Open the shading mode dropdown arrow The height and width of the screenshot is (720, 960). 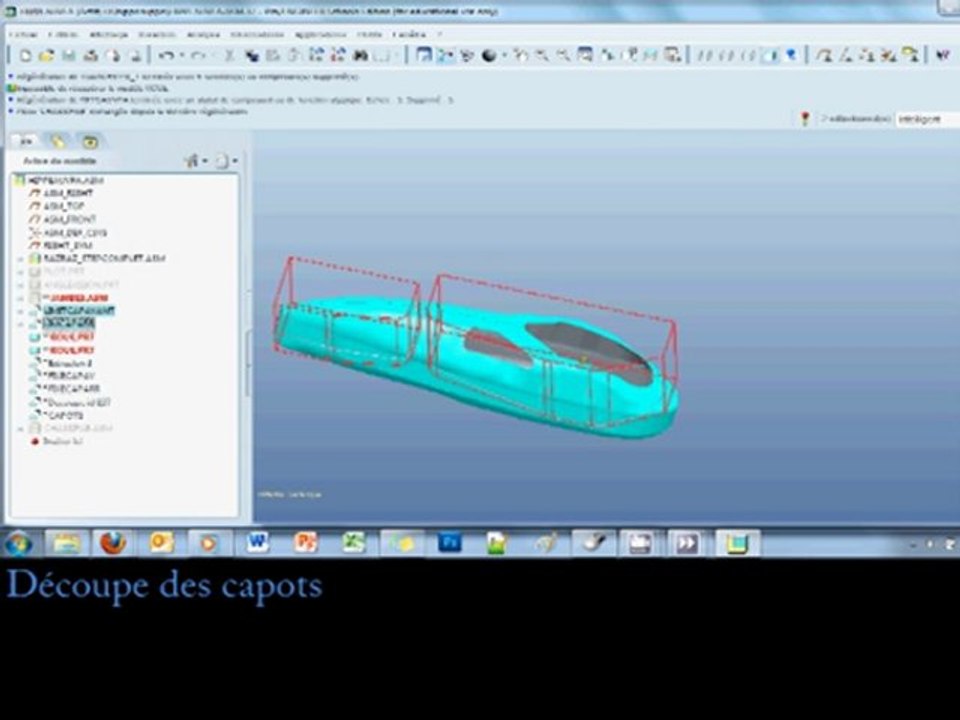pyautogui.click(x=504, y=56)
